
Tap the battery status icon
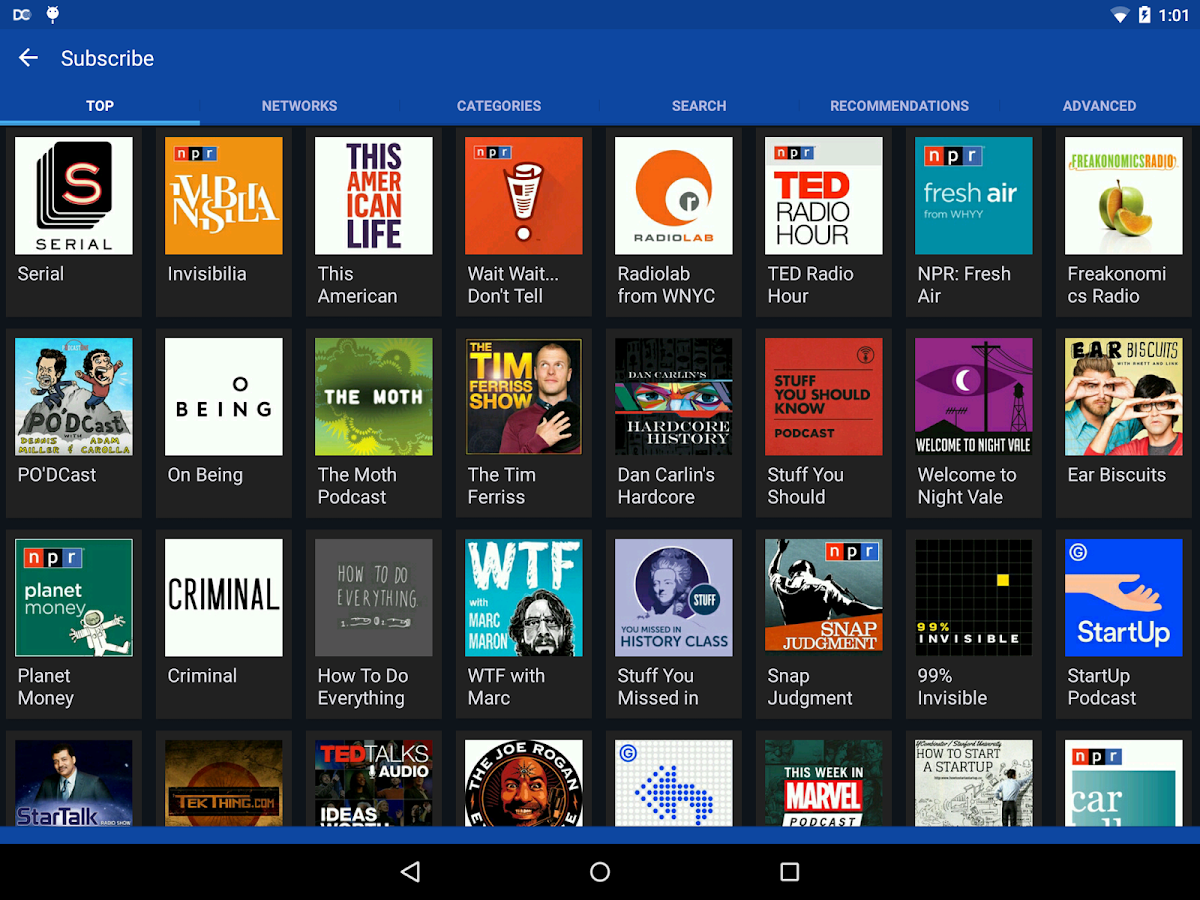tap(1144, 15)
